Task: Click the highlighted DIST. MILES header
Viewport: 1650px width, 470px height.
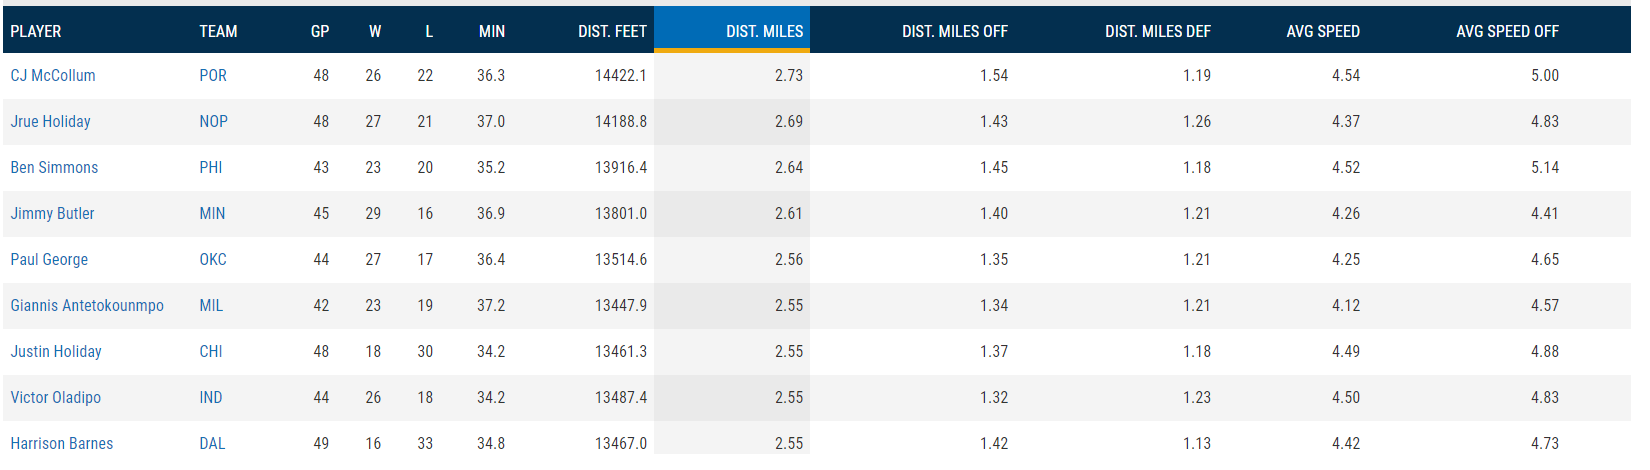Action: coord(764,32)
